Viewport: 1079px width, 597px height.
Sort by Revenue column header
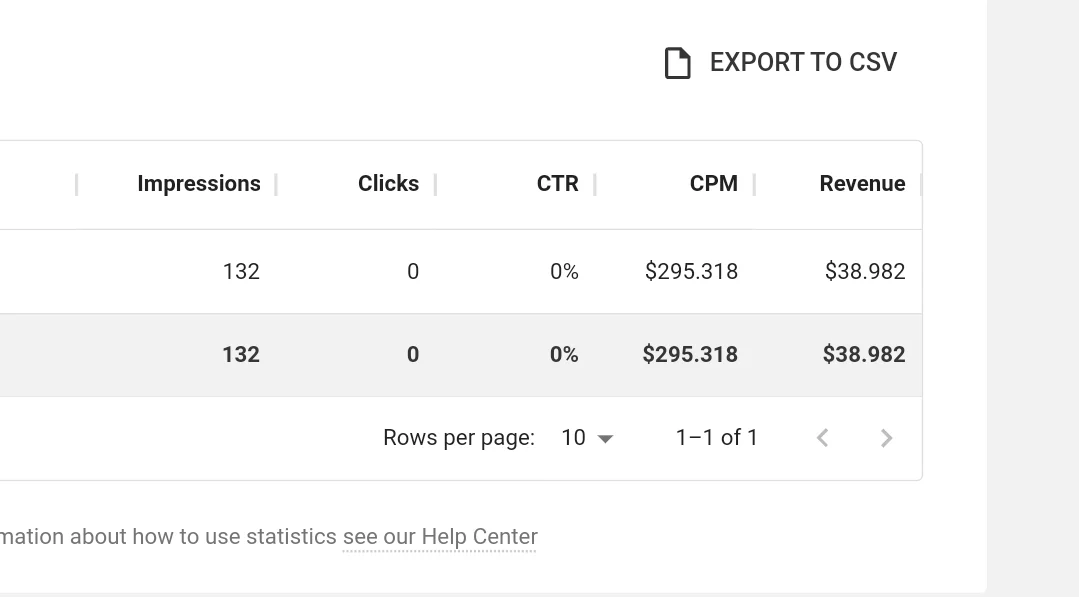tap(862, 184)
